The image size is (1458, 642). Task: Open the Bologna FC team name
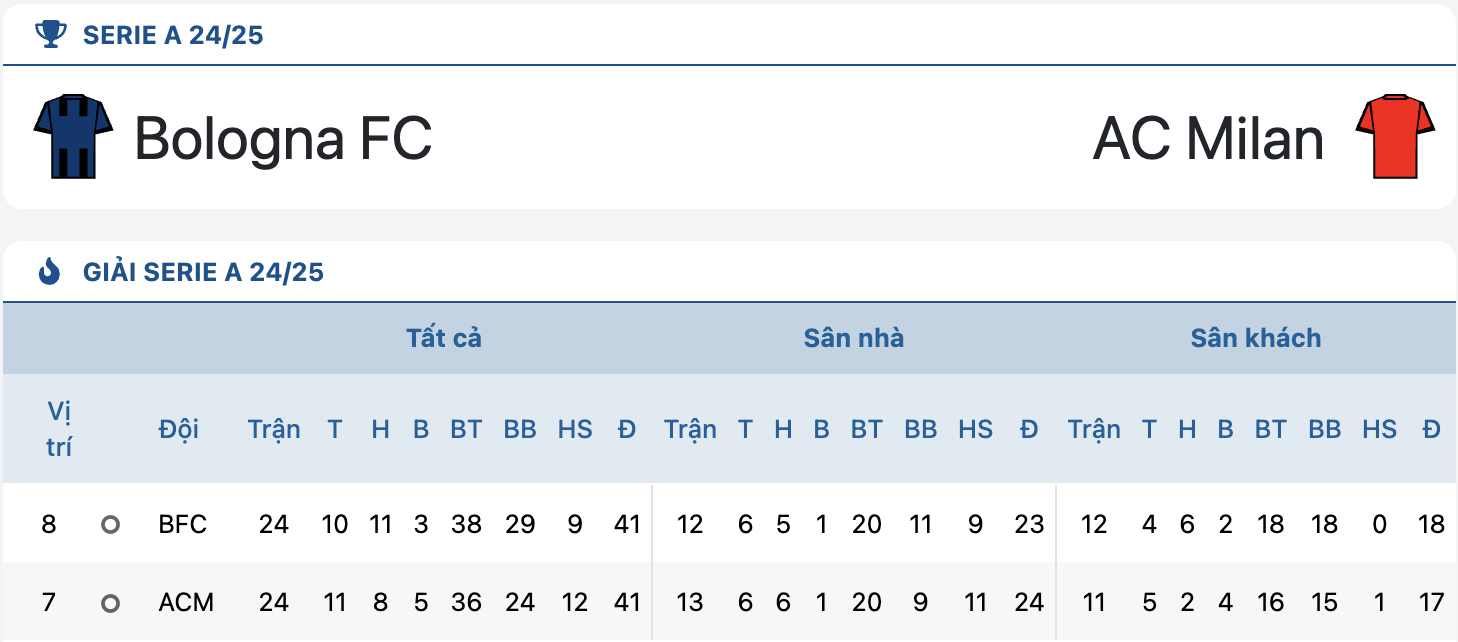[283, 138]
